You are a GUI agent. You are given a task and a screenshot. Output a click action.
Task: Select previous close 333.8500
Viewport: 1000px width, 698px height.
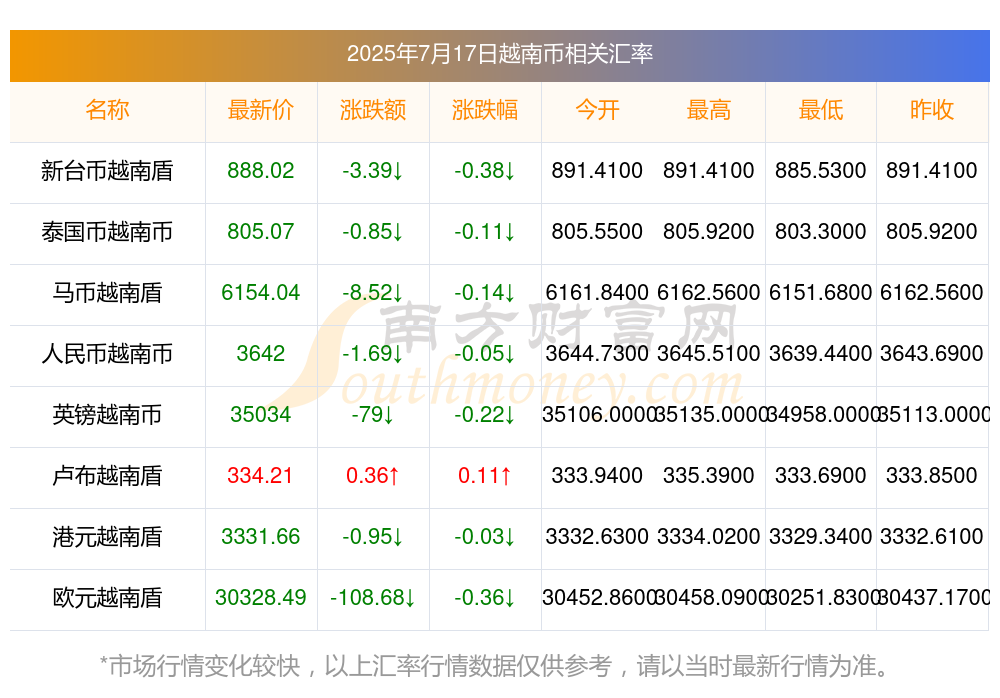(932, 475)
